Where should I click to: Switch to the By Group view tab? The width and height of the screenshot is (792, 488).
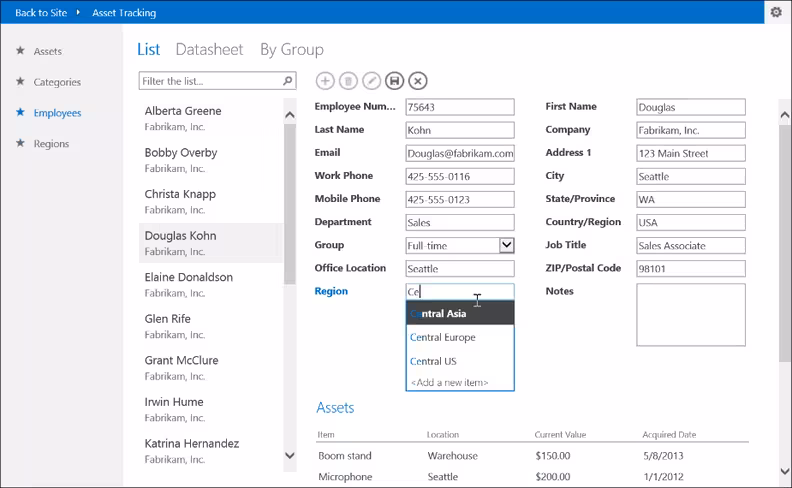pos(292,50)
